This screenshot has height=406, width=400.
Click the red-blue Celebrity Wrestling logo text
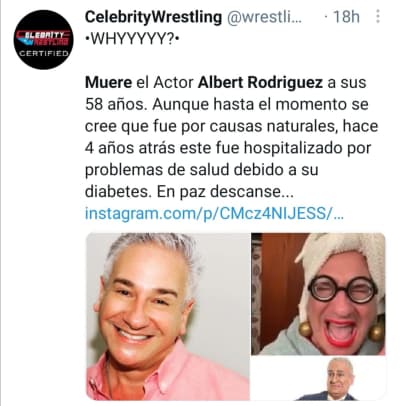tap(43, 38)
